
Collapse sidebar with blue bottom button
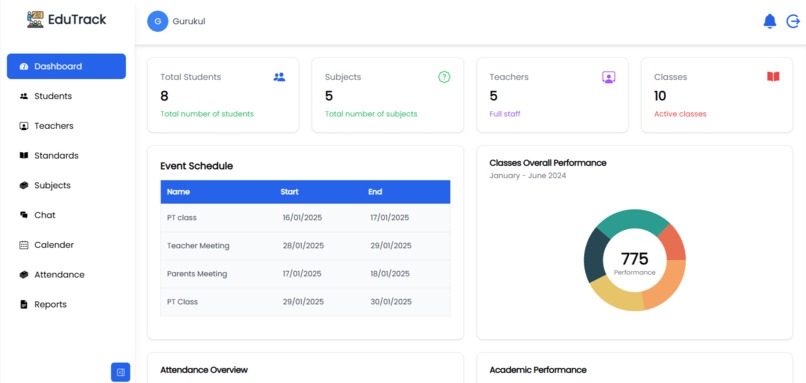pyautogui.click(x=121, y=372)
